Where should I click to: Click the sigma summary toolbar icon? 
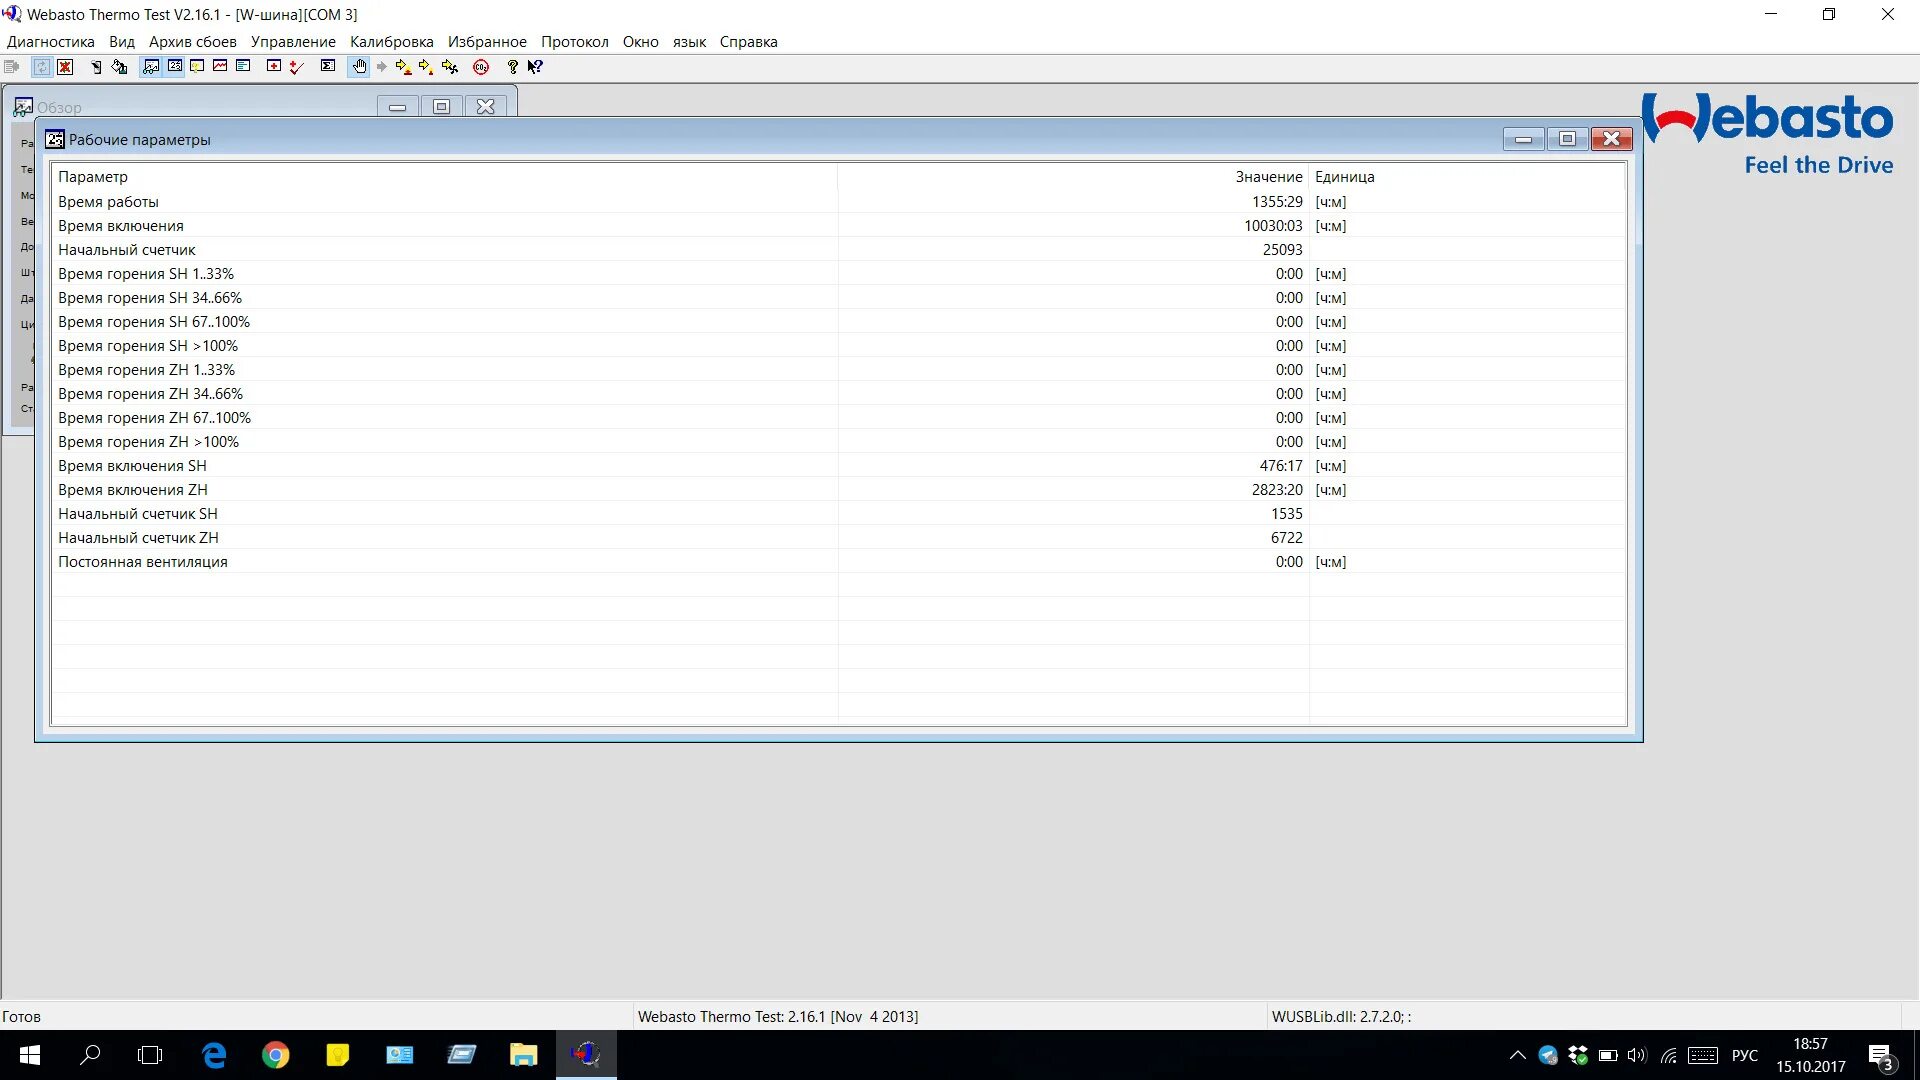[327, 67]
